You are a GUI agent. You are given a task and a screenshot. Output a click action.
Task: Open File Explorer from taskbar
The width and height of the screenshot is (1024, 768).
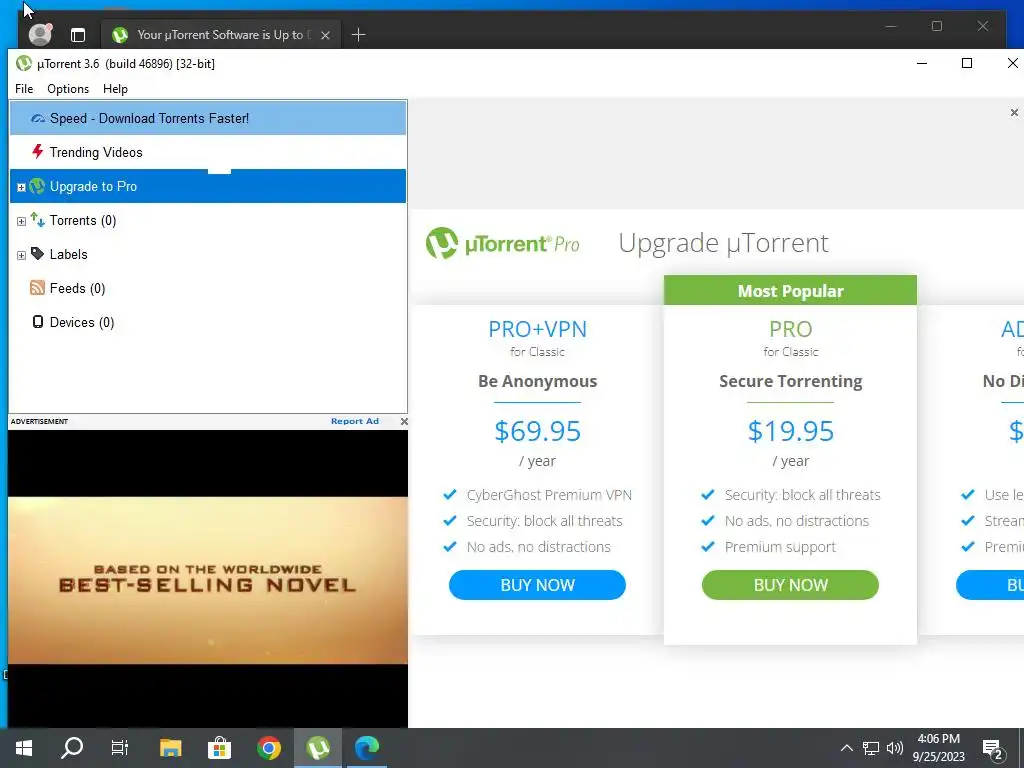pos(170,748)
